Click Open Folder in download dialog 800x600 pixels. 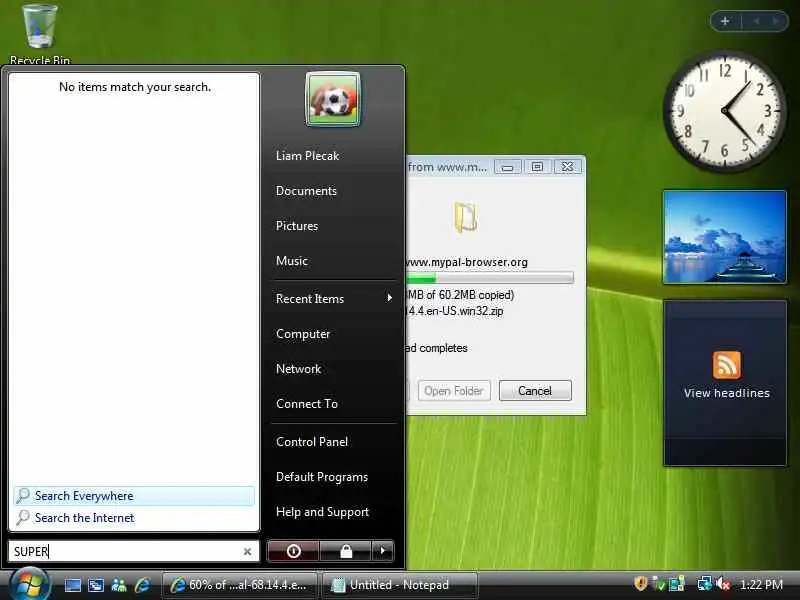[x=454, y=391]
